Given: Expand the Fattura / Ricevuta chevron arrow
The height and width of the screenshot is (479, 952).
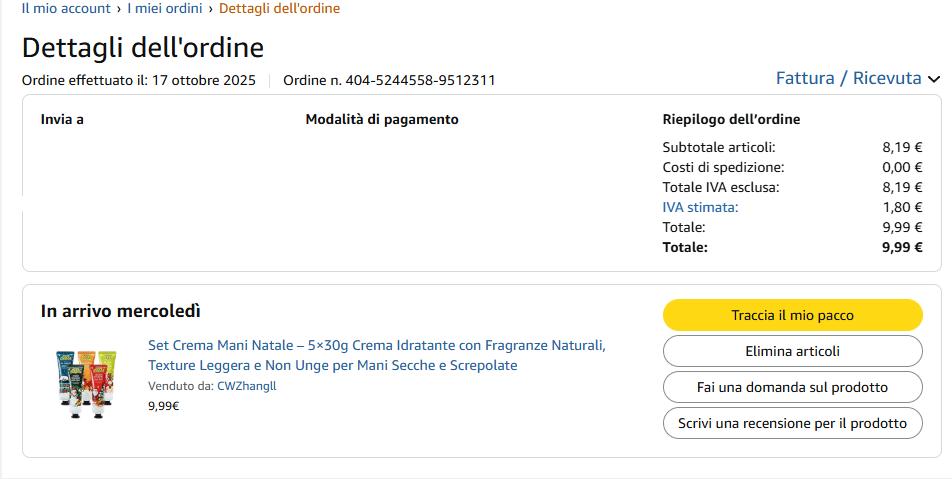Looking at the screenshot, I should click(x=934, y=79).
